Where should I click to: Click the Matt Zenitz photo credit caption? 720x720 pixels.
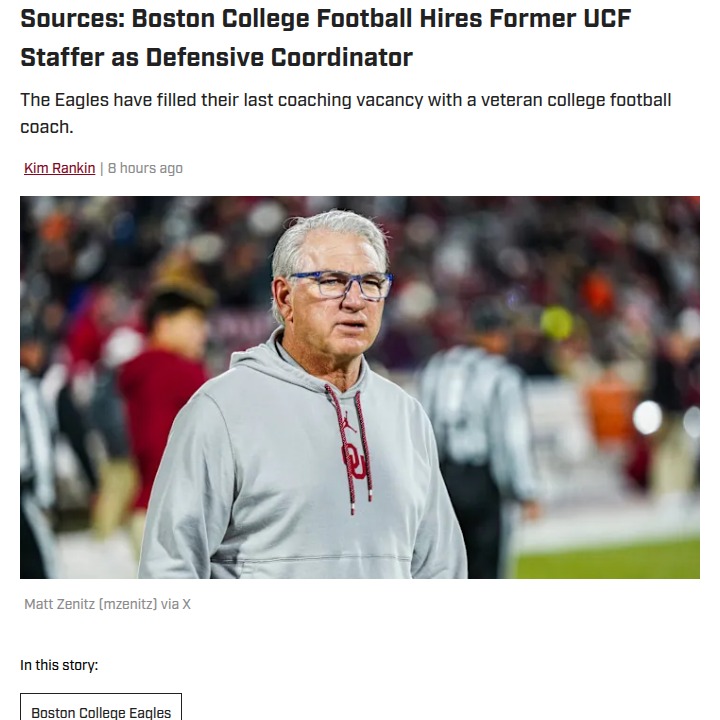107,604
